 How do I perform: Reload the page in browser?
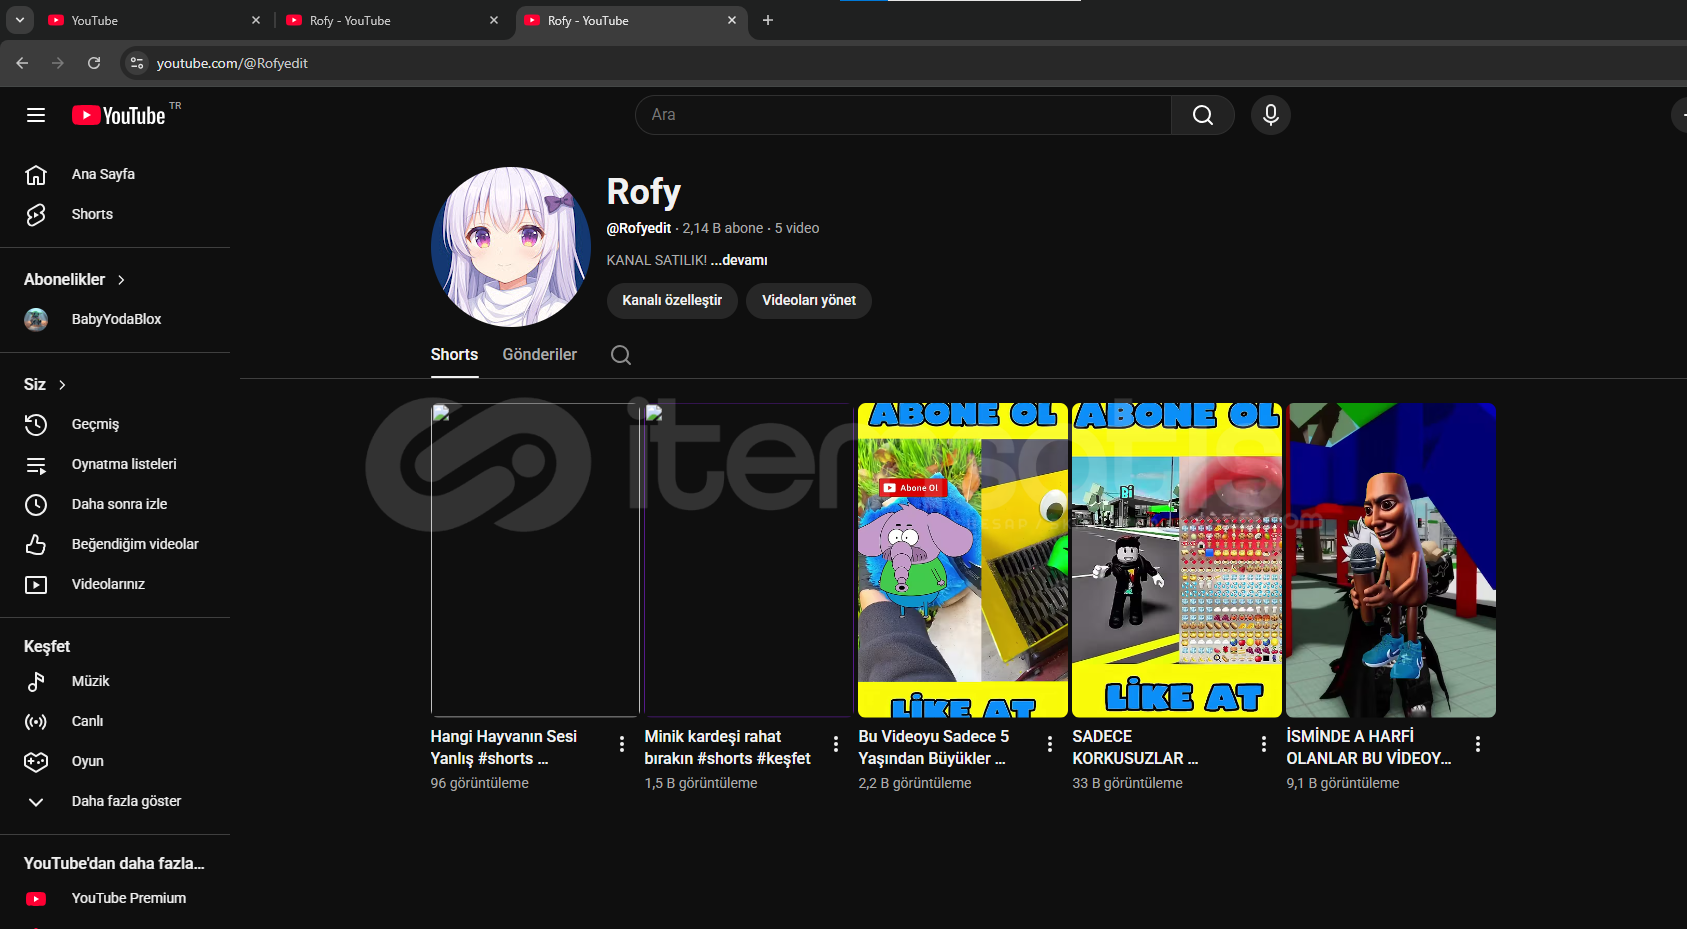click(94, 63)
